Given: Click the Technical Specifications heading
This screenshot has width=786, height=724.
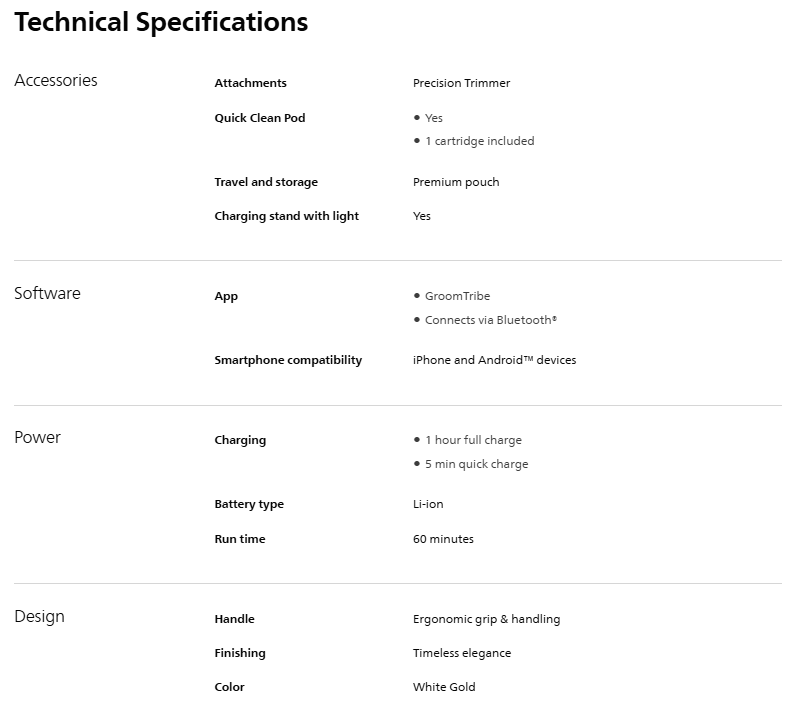Looking at the screenshot, I should point(161,22).
